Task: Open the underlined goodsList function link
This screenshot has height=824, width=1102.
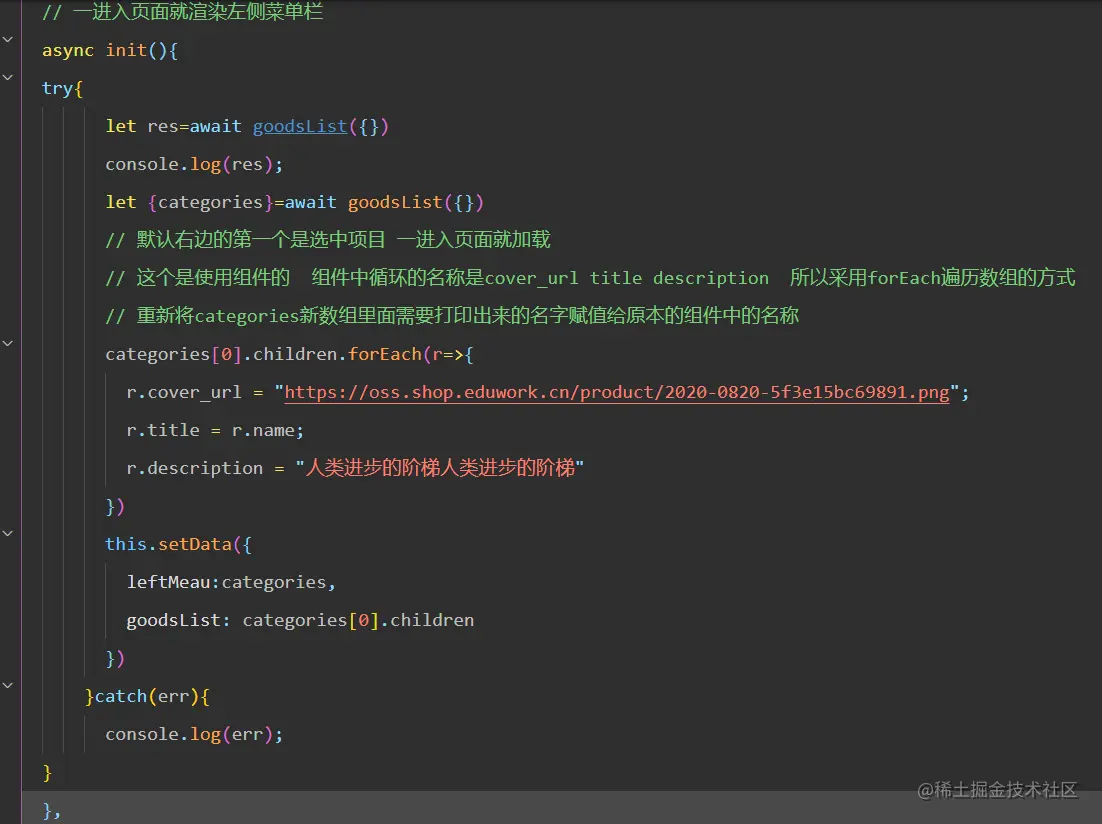Action: [x=300, y=127]
